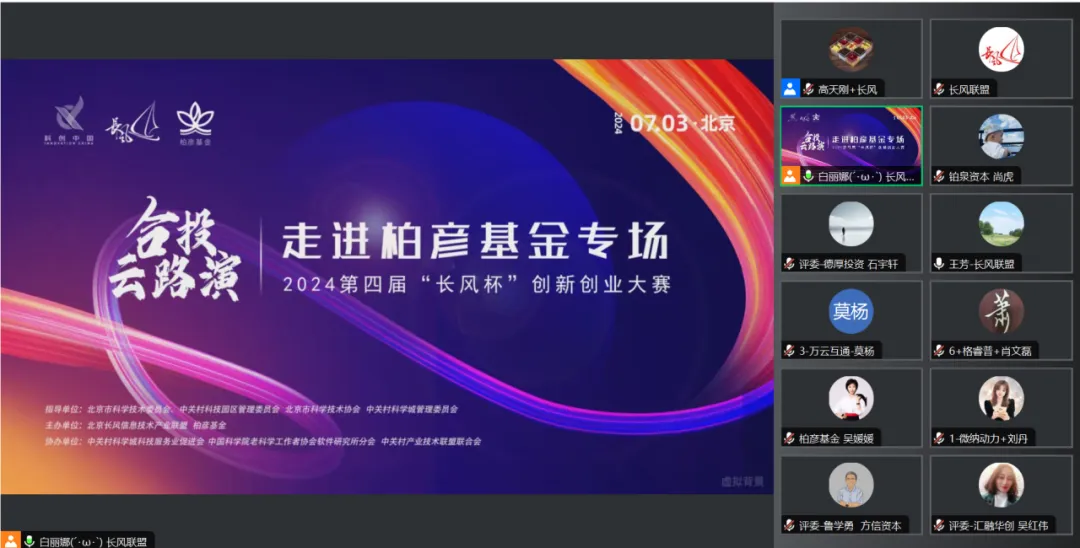Click the muted mic icon beside 评委-鲁学勇 方信资本
1080x548 pixels.
pyautogui.click(x=789, y=526)
